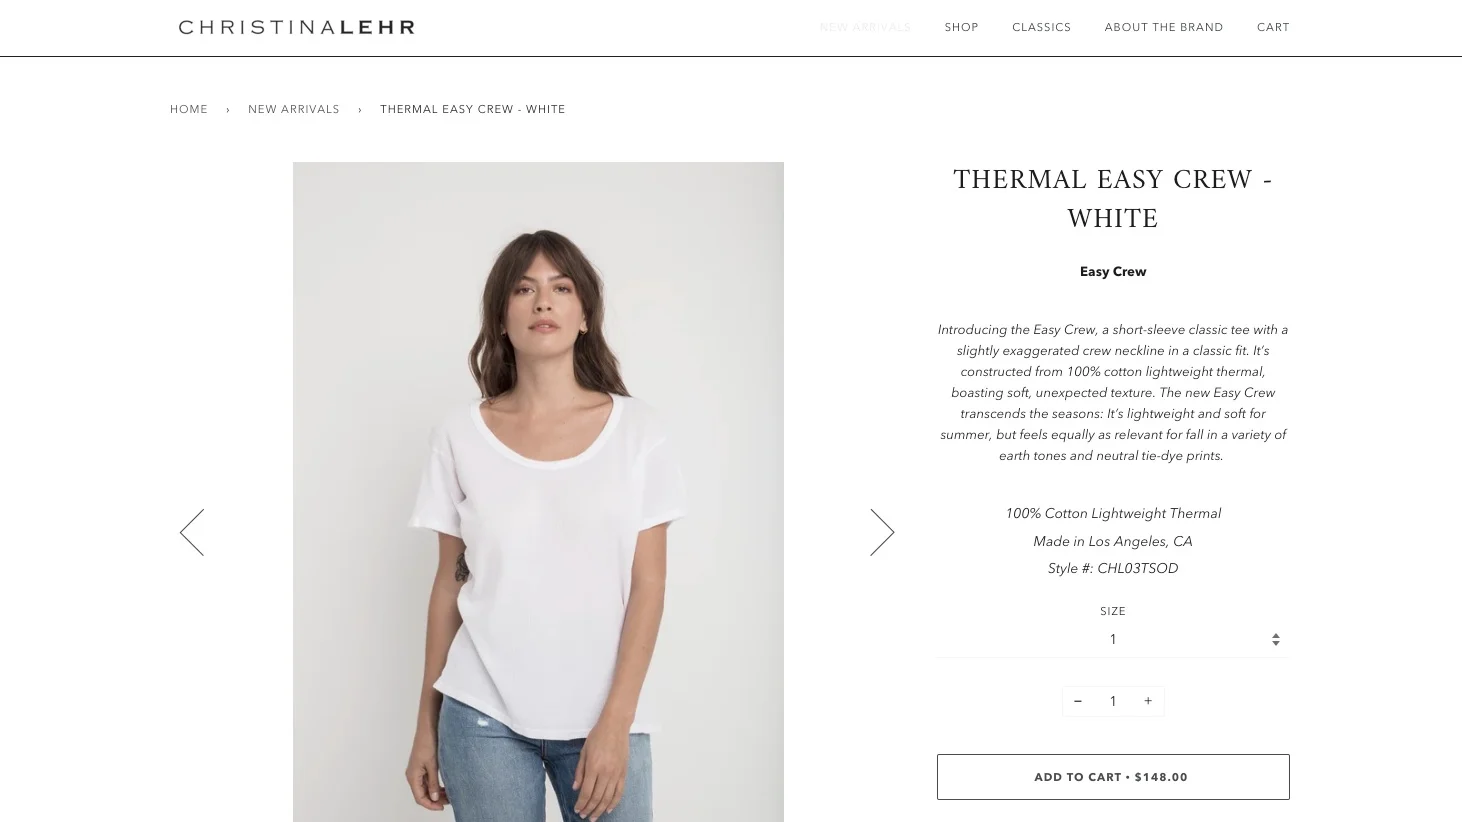1462x822 pixels.
Task: Click the white tee product photo
Action: pyautogui.click(x=538, y=492)
